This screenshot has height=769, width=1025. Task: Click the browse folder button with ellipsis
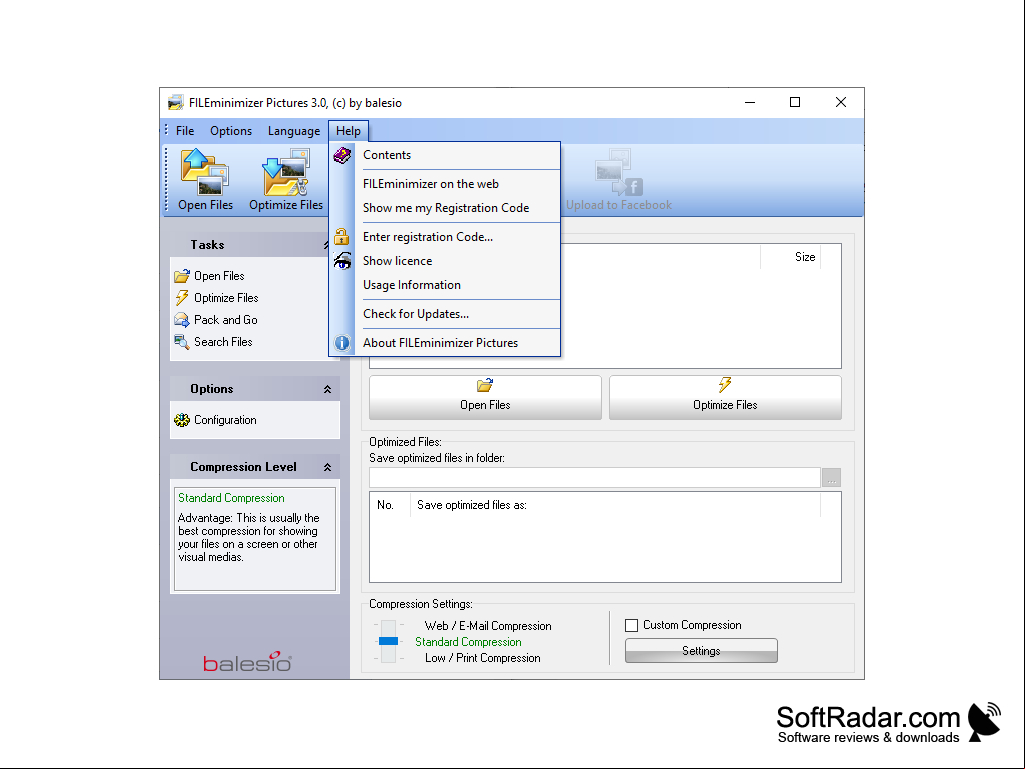[831, 477]
